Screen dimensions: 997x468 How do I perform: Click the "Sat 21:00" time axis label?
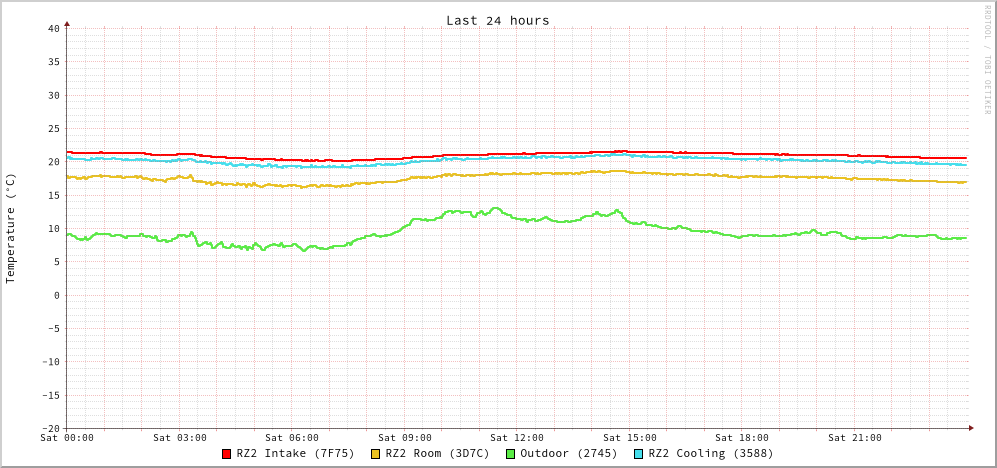point(855,438)
